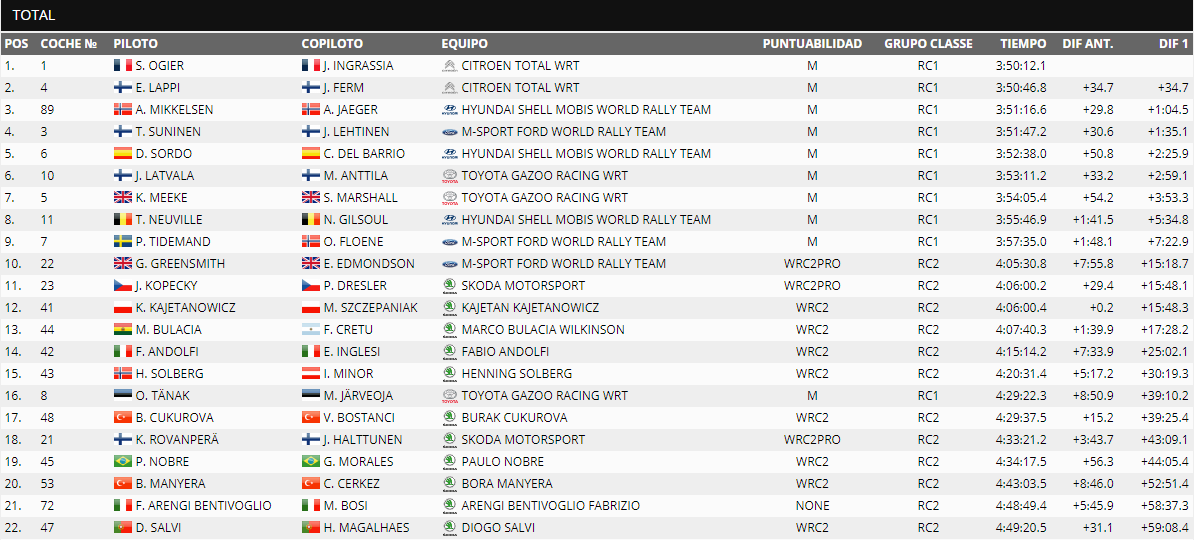1194x540 pixels.
Task: Click the Austrian flag beside I. MINOR
Action: (x=311, y=374)
